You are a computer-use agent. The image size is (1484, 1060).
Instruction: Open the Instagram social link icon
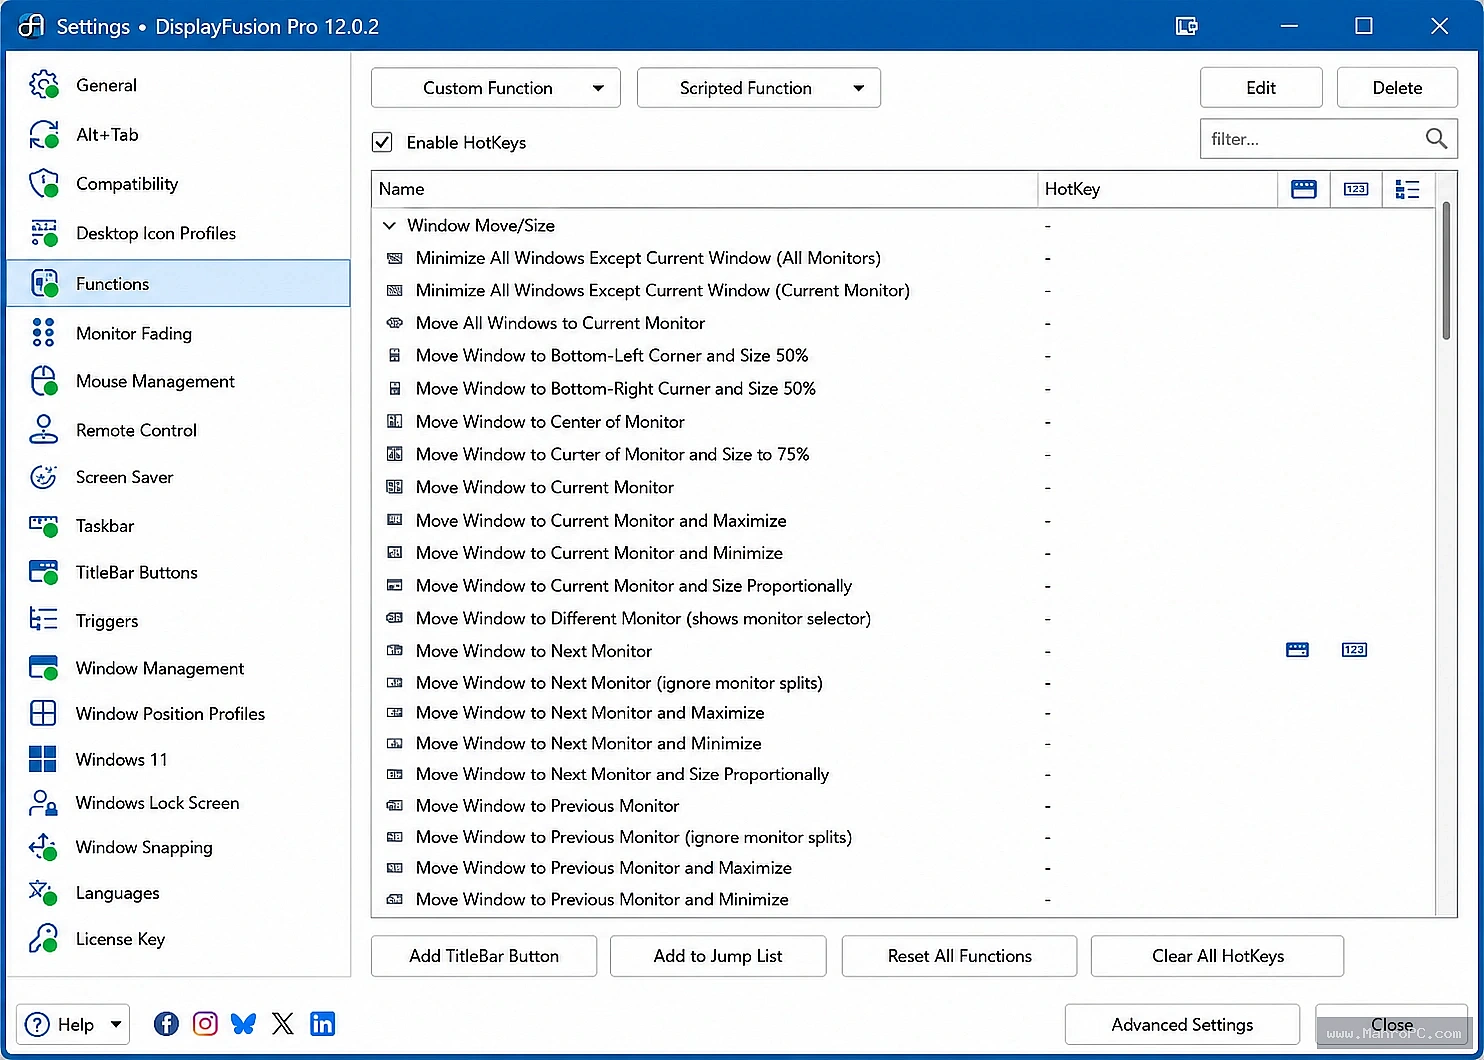pyautogui.click(x=205, y=1024)
